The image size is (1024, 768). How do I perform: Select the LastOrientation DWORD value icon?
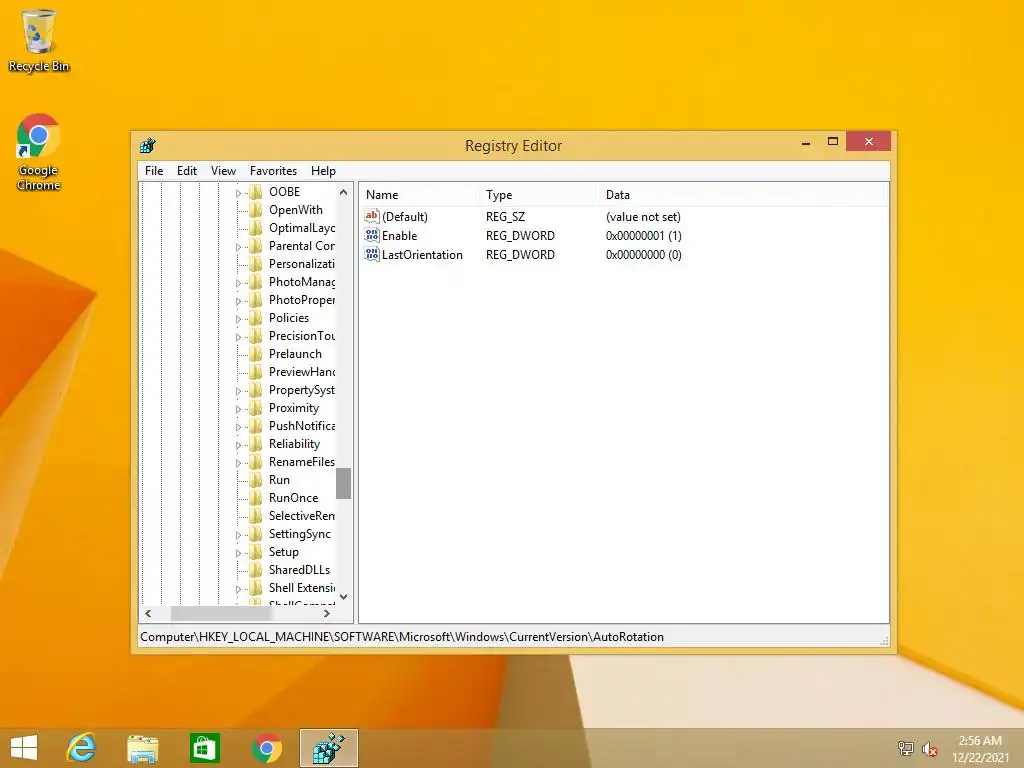(x=372, y=254)
